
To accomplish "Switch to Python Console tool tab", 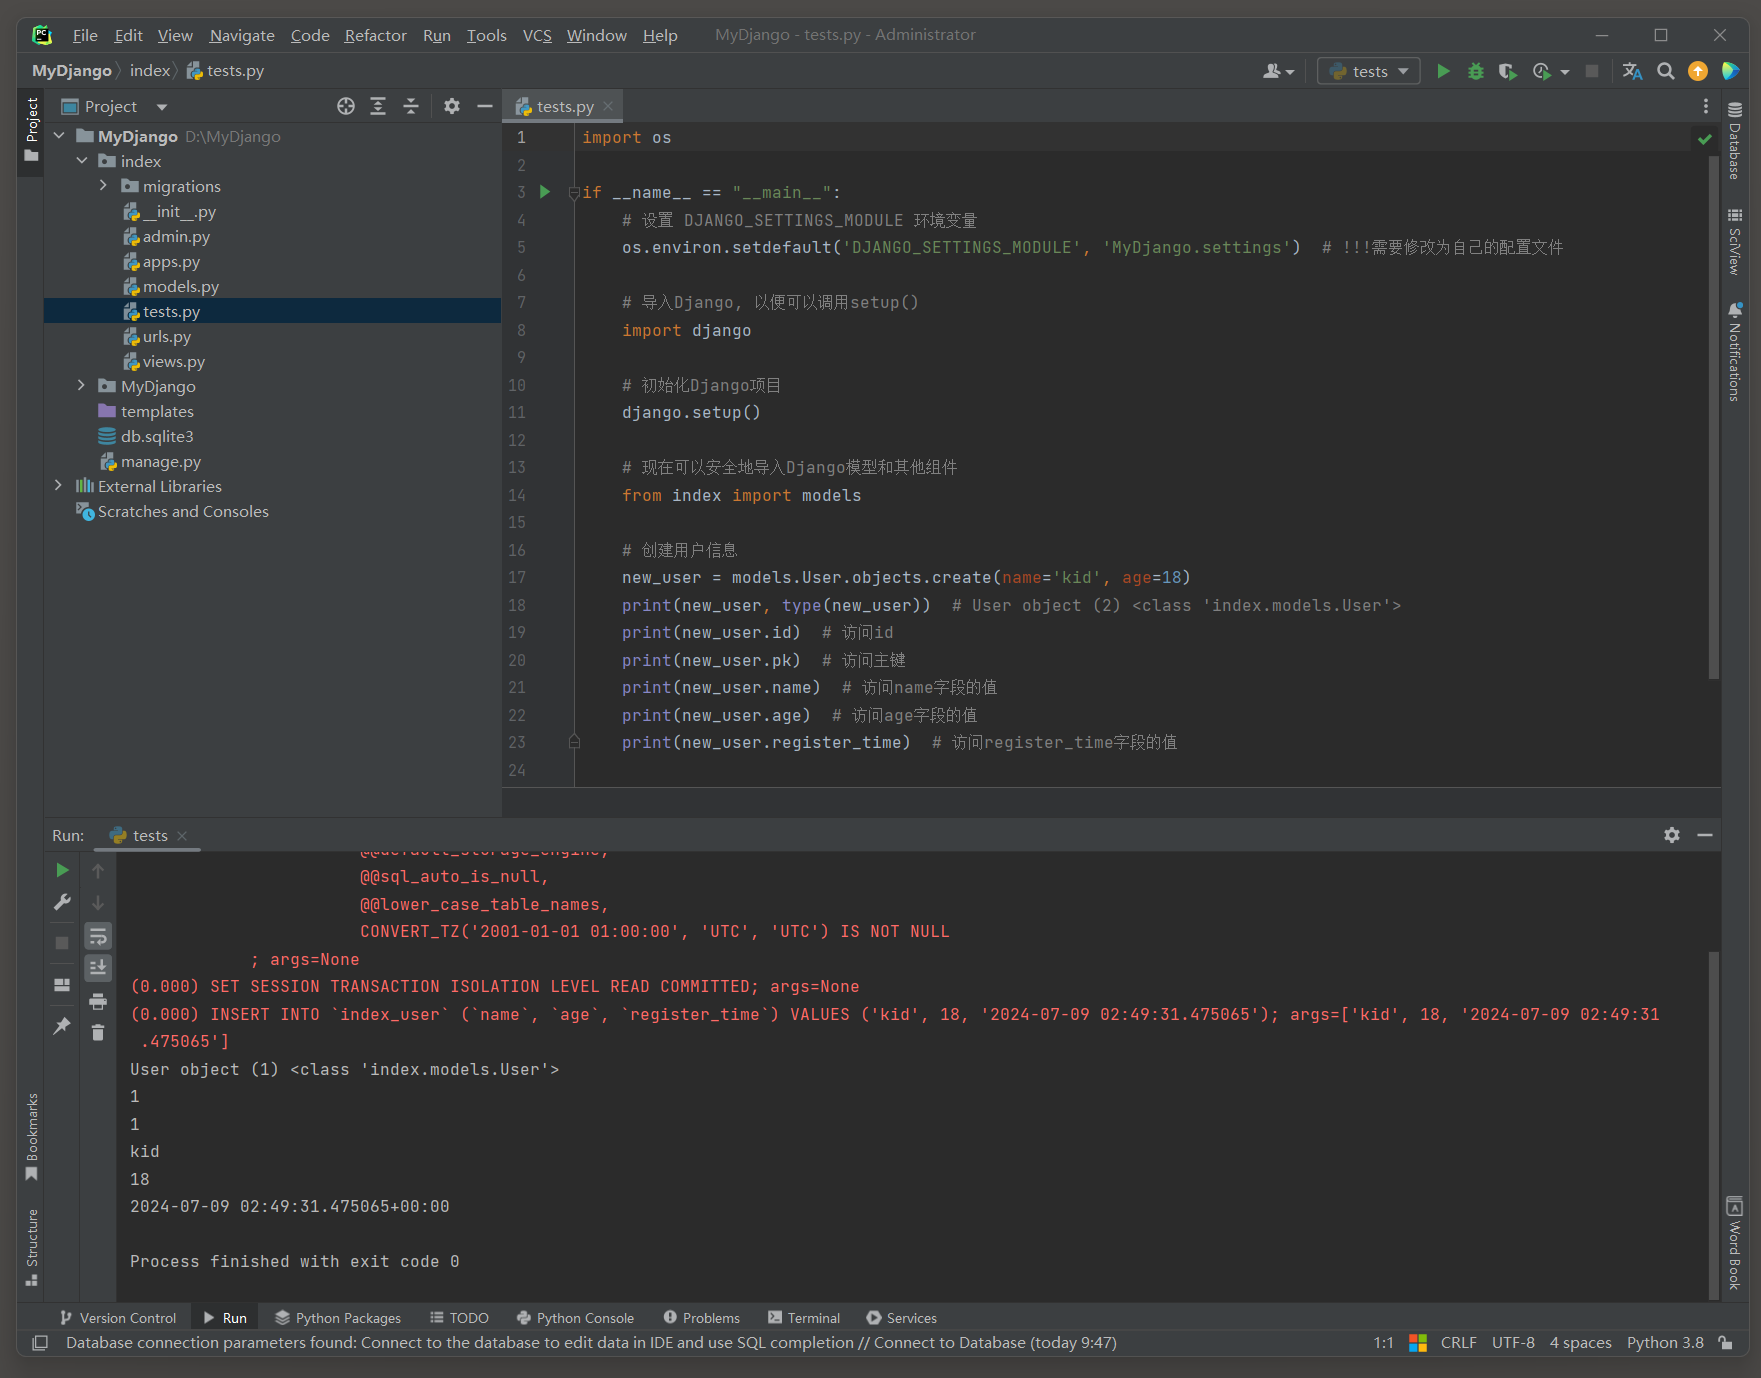I will tap(575, 1318).
